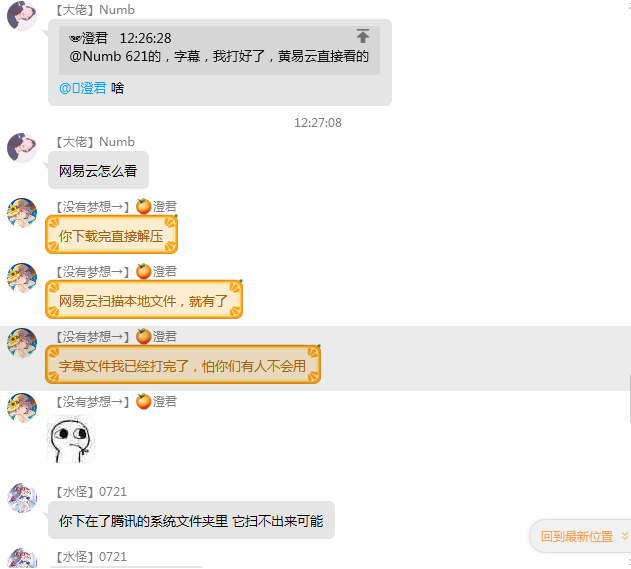Viewport: 631px width, 569px height.
Task: Open Numb's avatar next to 网易云怎么看
Action: 22,148
